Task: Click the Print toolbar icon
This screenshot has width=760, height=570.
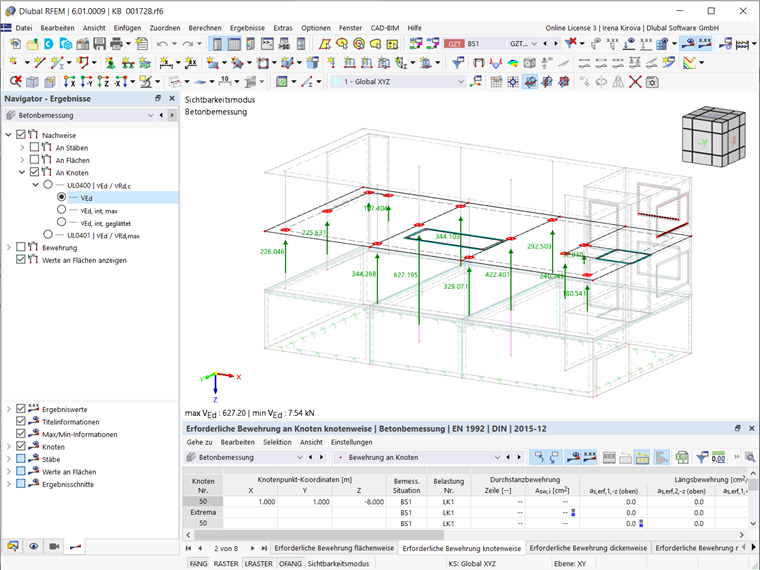Action: coord(116,44)
